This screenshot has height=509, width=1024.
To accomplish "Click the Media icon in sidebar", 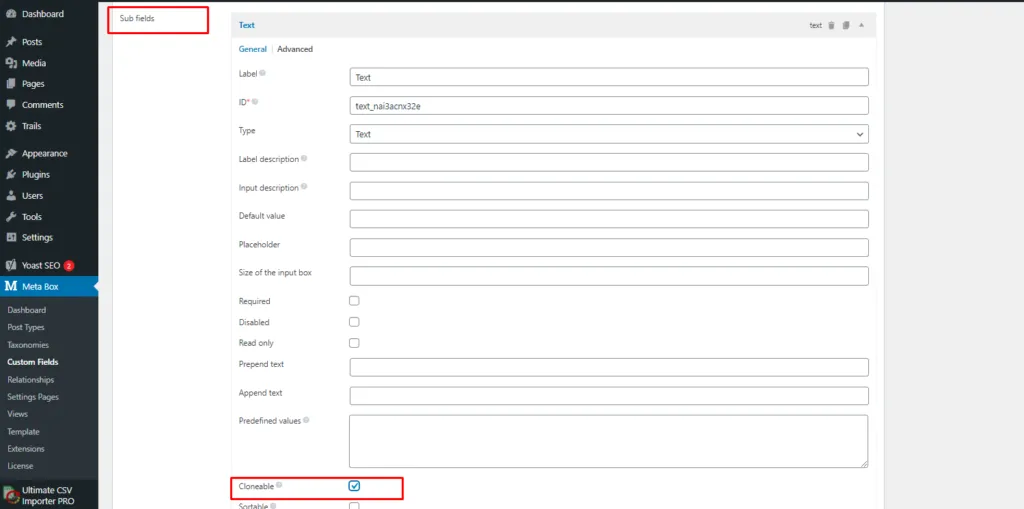I will click(10, 63).
